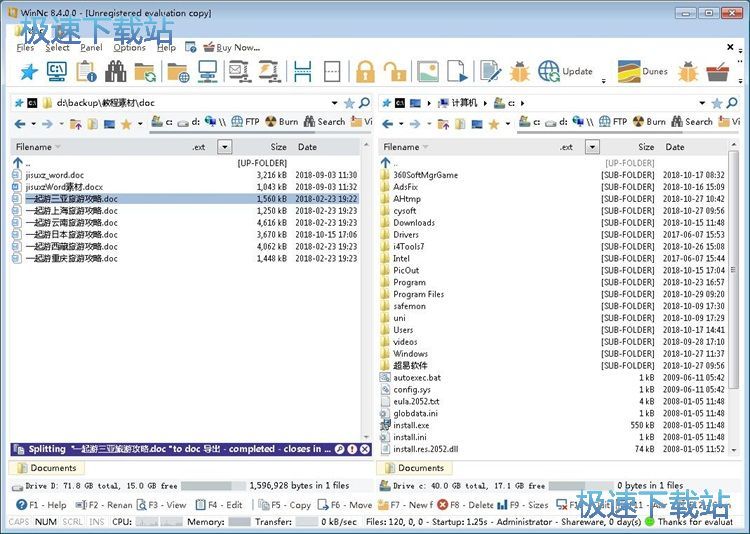
Task: Click F5 - Copy button
Action: click(x=285, y=505)
